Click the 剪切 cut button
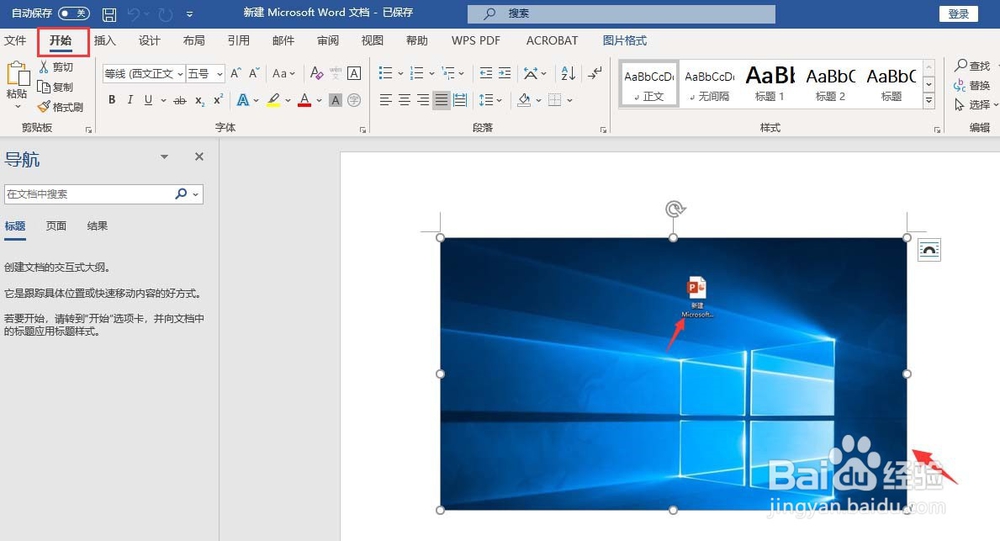The height and width of the screenshot is (541, 1000). coord(56,66)
